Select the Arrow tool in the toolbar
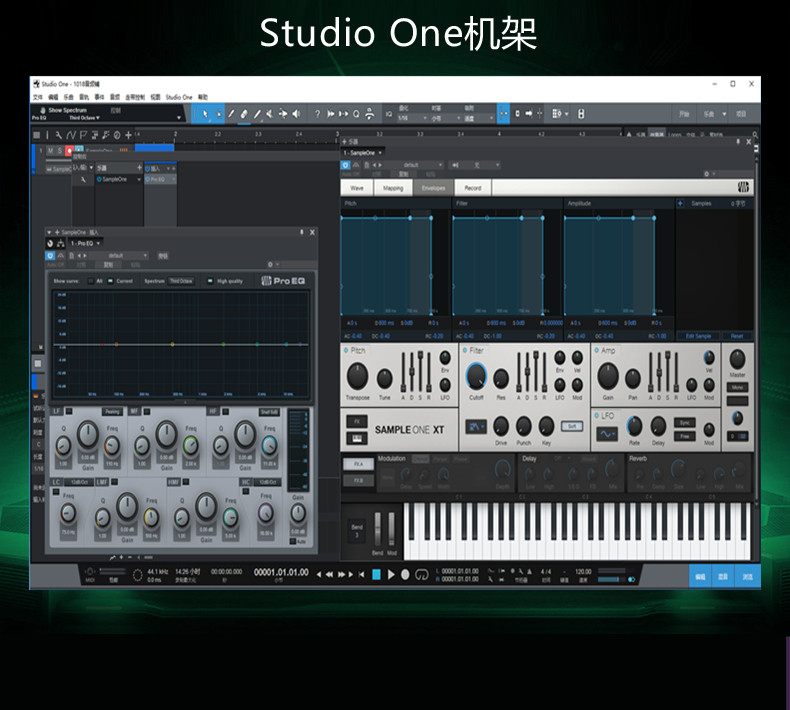The width and height of the screenshot is (790, 710). [x=205, y=114]
